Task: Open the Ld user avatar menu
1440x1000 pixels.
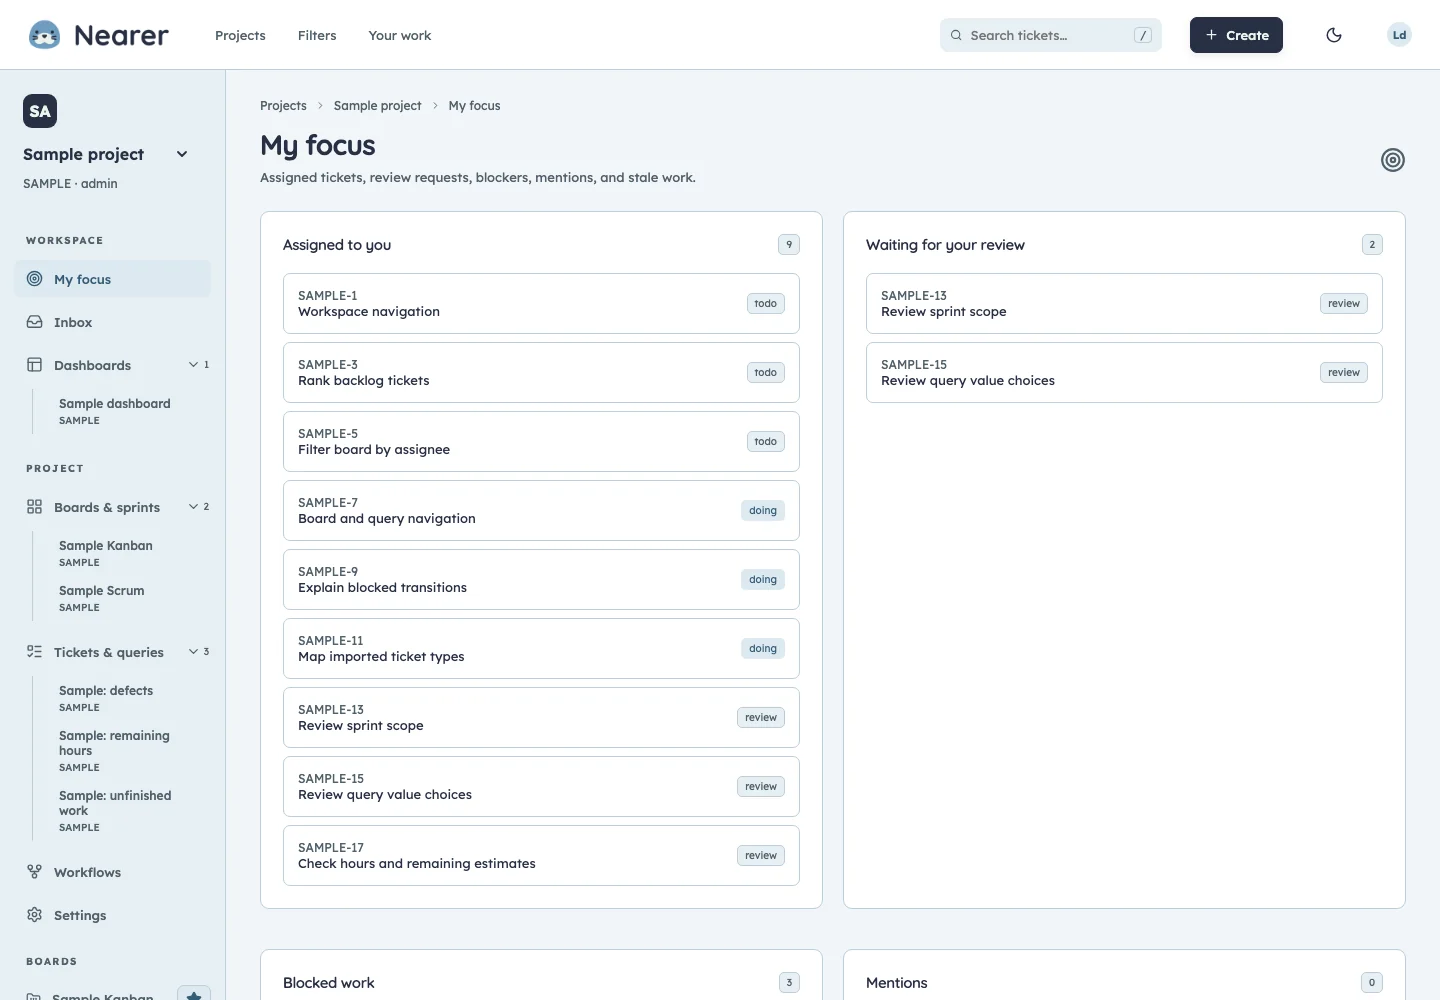Action: click(1399, 35)
